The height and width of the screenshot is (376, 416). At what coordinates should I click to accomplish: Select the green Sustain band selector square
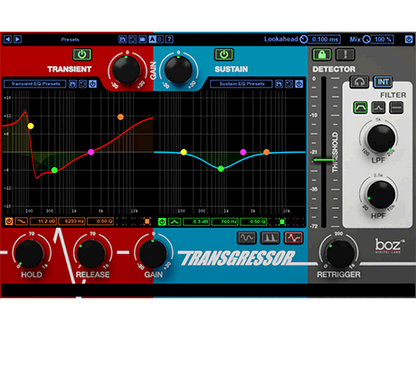point(282,221)
